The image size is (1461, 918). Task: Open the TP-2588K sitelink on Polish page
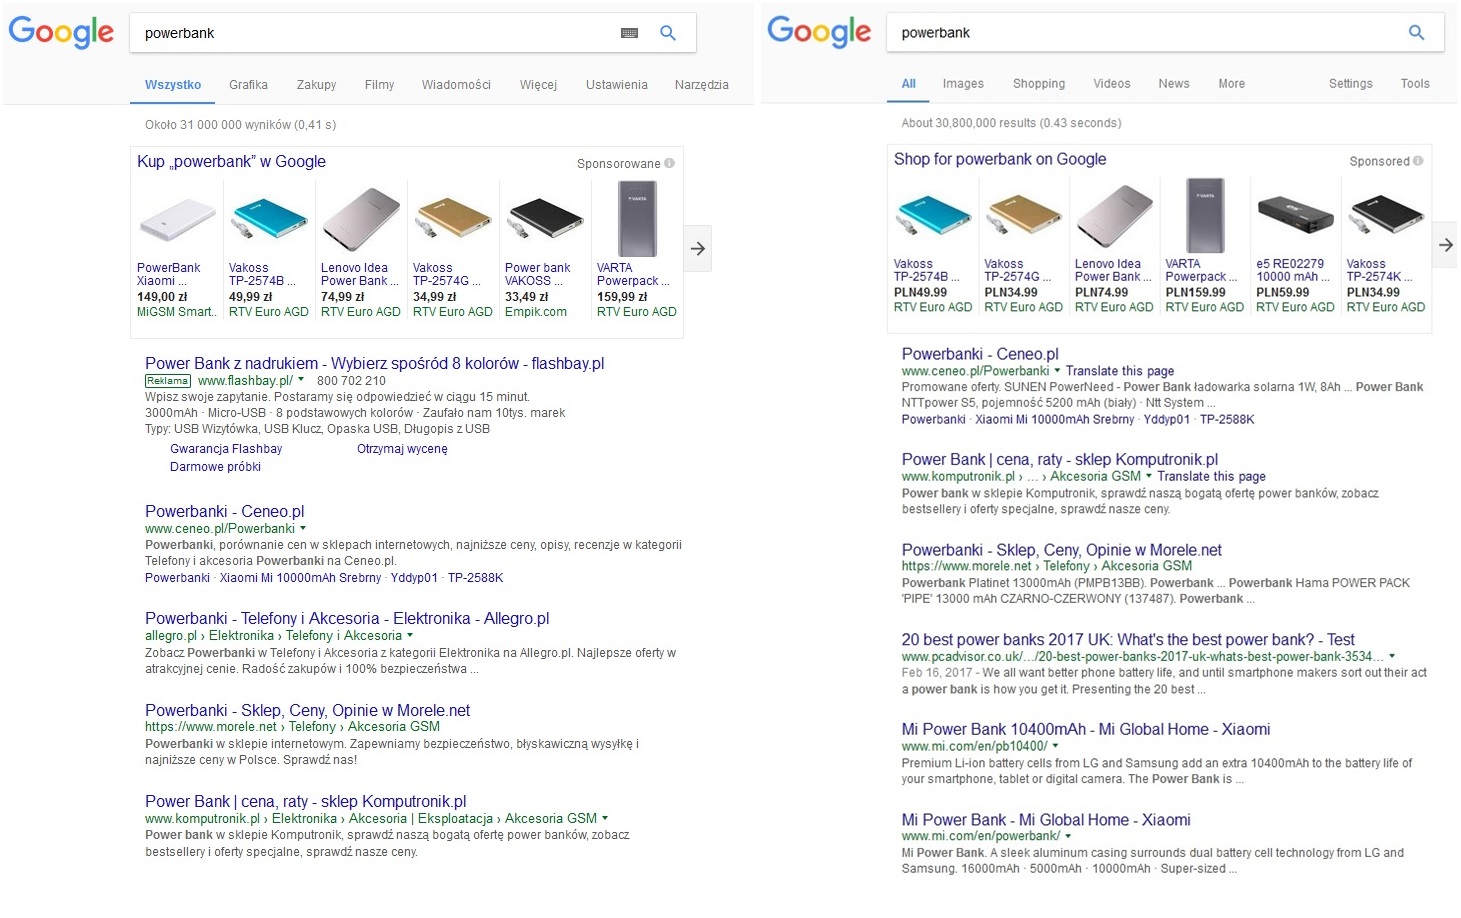point(475,578)
